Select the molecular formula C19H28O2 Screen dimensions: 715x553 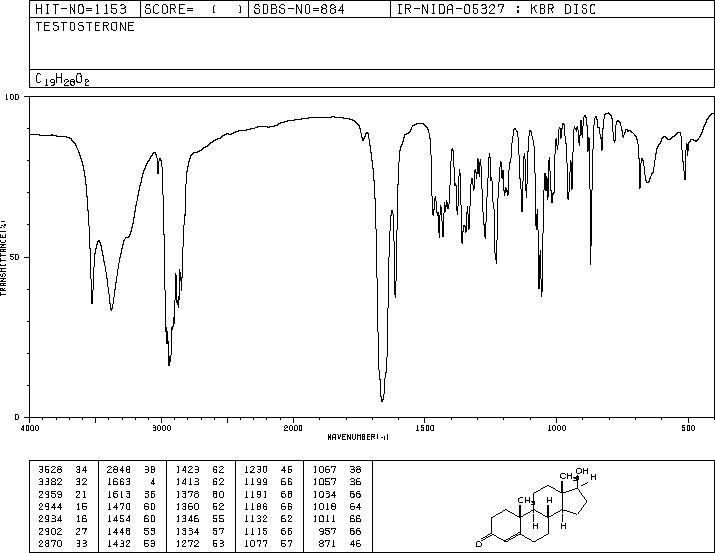[62, 79]
